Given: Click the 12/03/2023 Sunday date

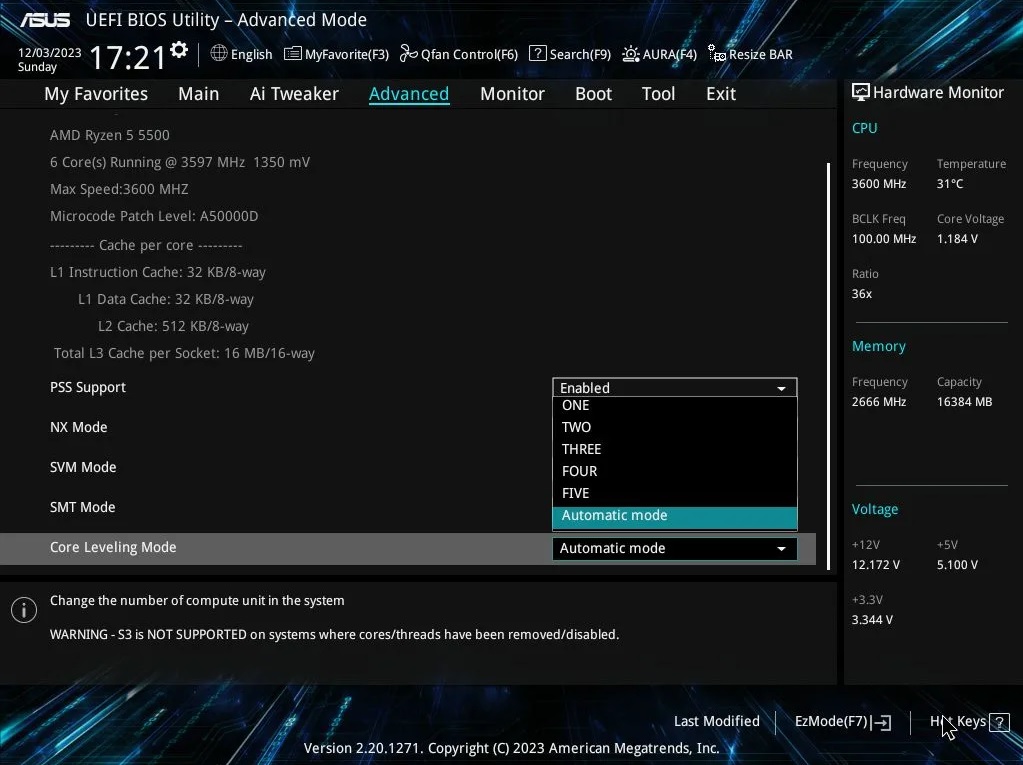Looking at the screenshot, I should coord(49,59).
